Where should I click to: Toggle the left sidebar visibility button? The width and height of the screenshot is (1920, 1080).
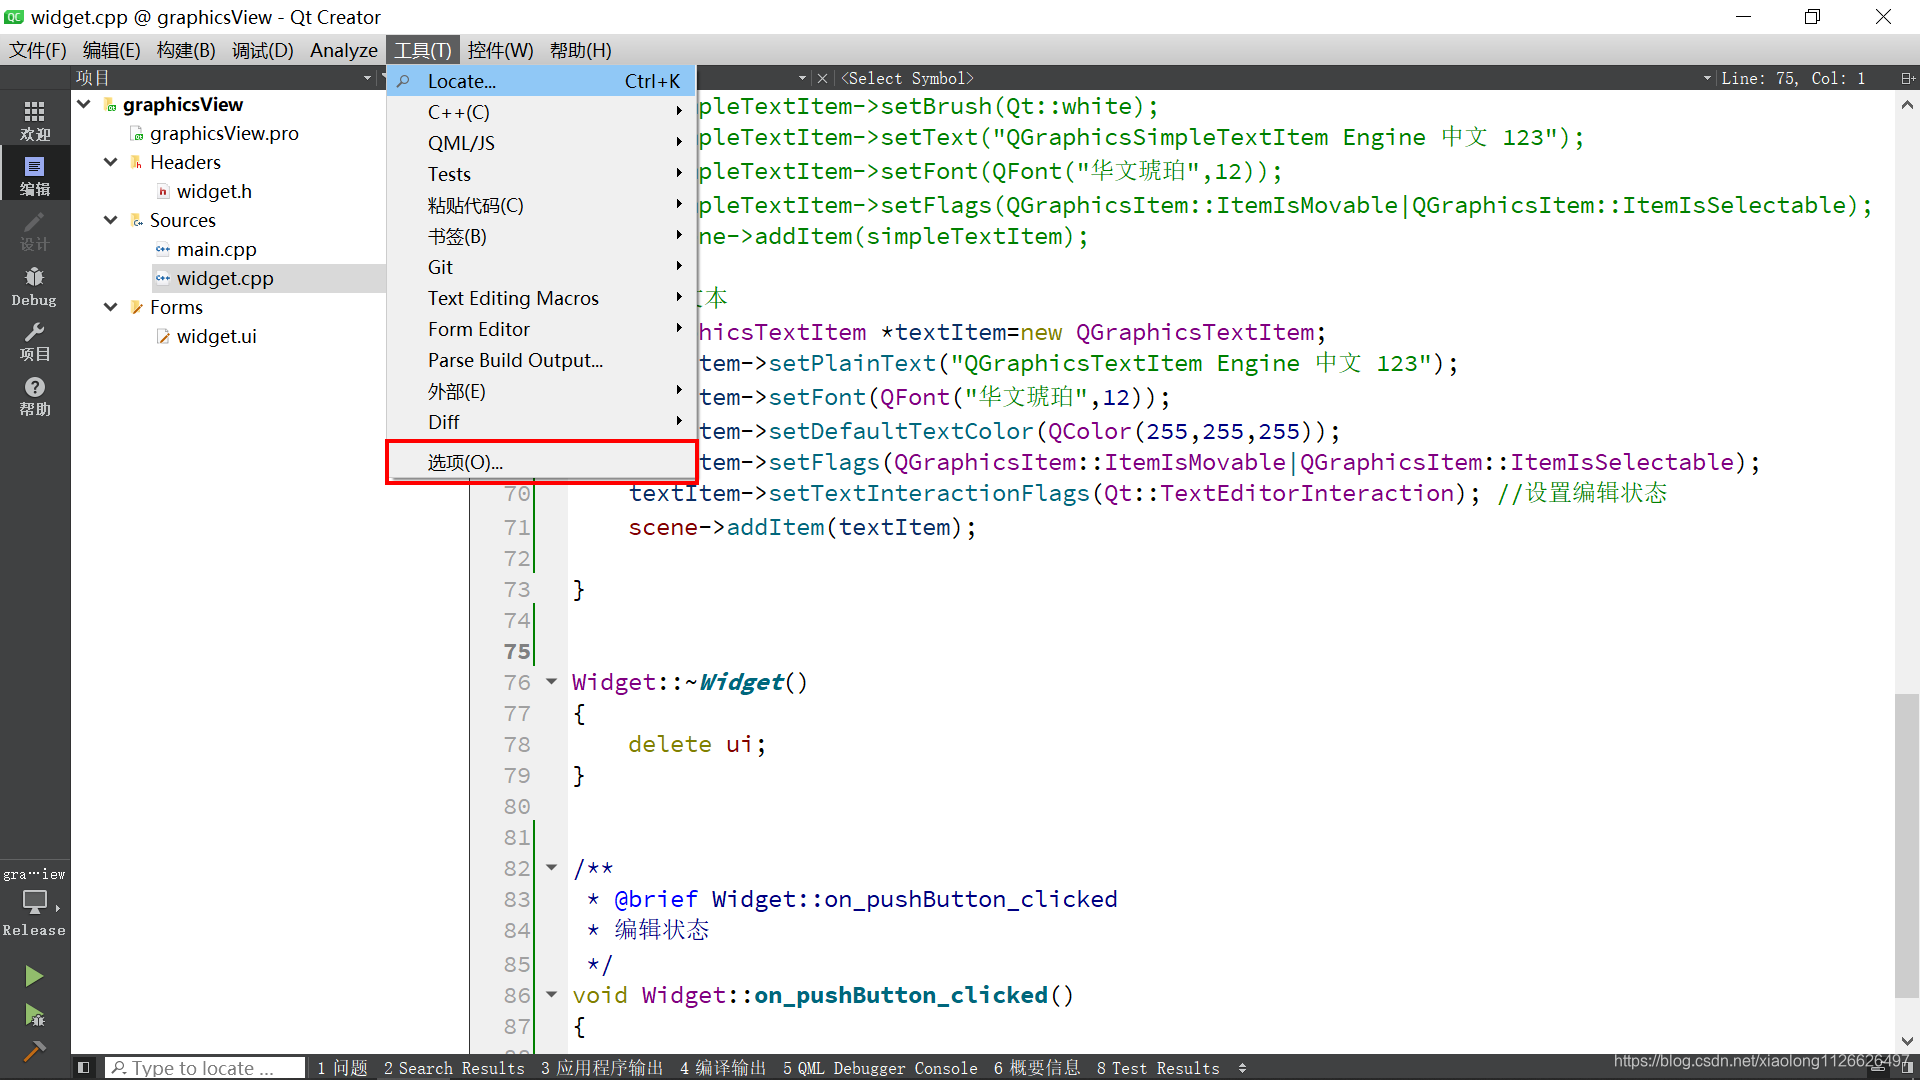84,1067
